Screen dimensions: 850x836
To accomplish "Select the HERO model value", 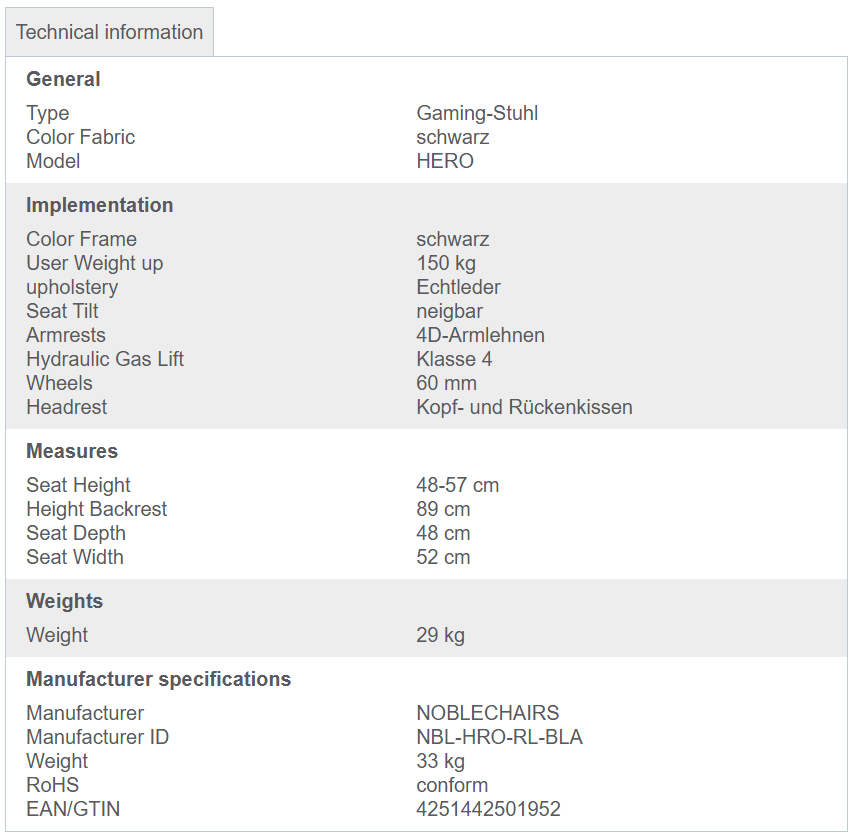I will (445, 161).
